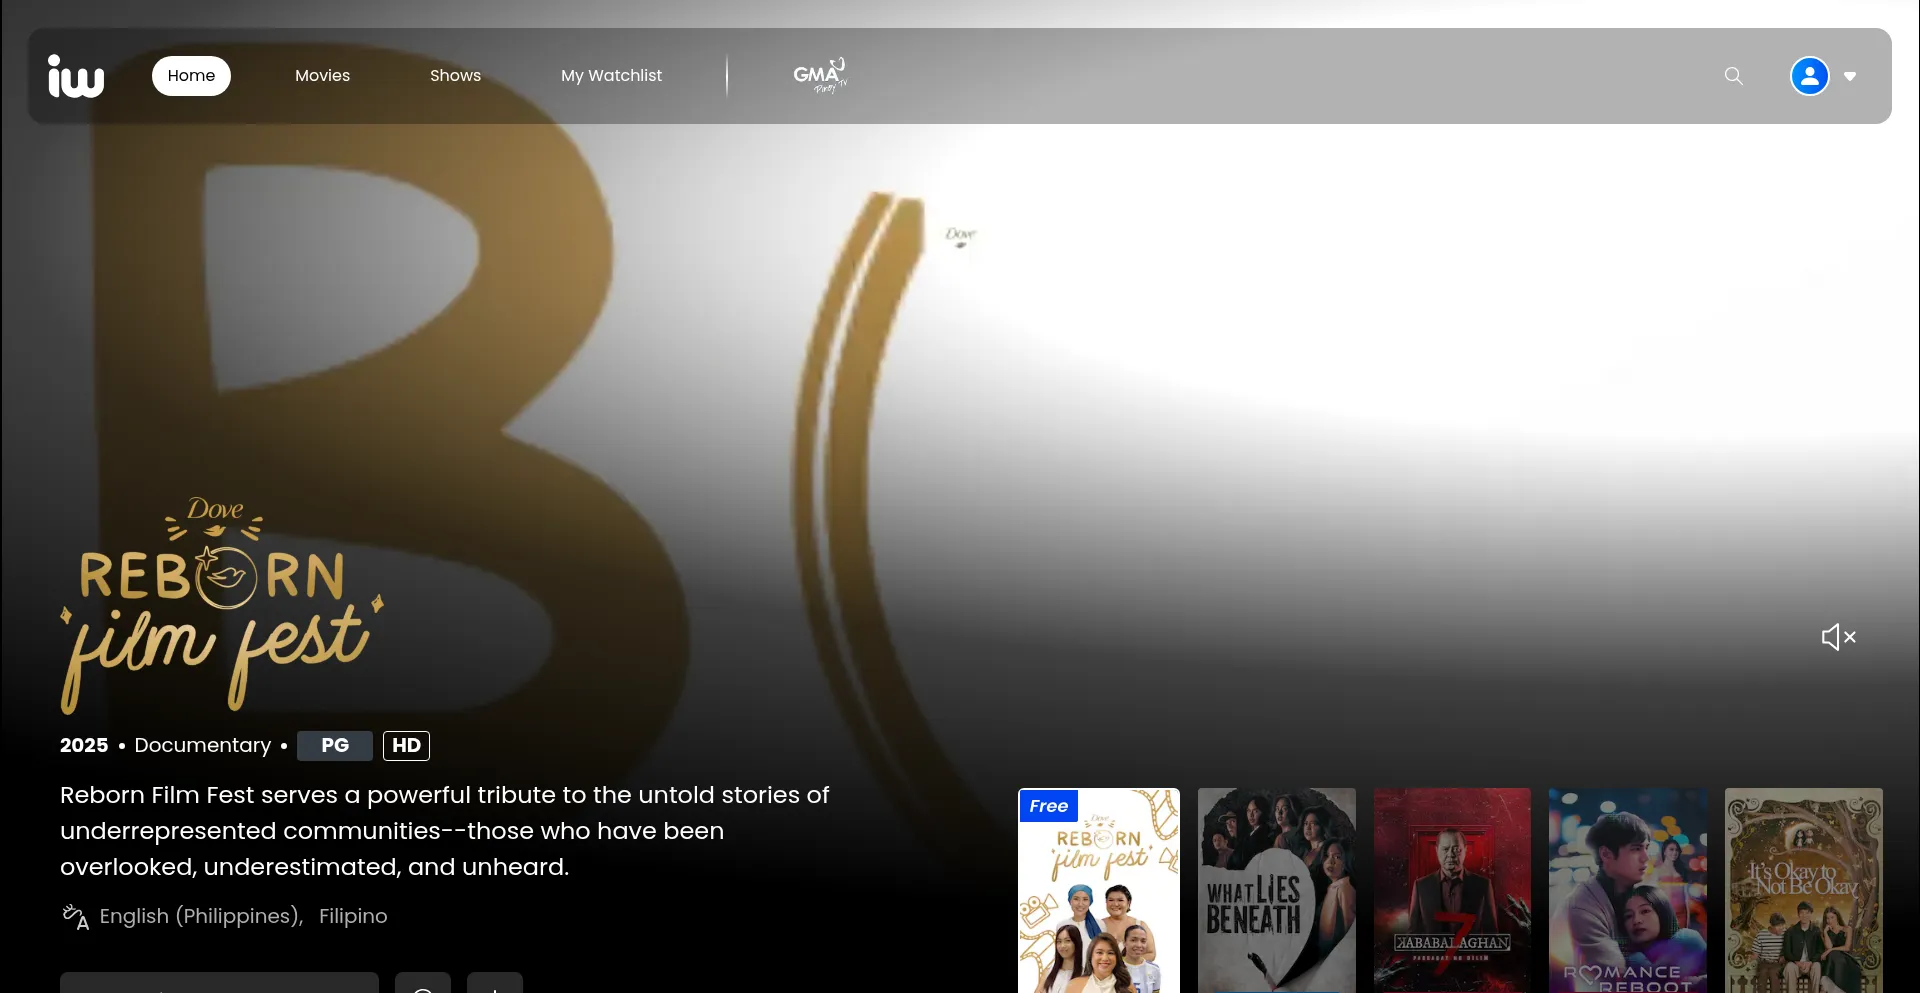Open My Watchlist page
Viewport: 1920px width, 993px height.
(x=611, y=76)
